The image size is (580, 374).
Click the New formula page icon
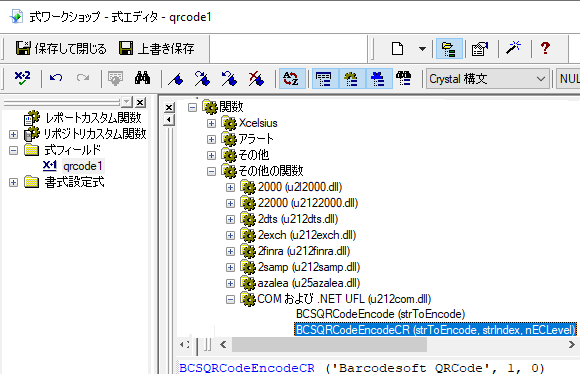coord(397,48)
